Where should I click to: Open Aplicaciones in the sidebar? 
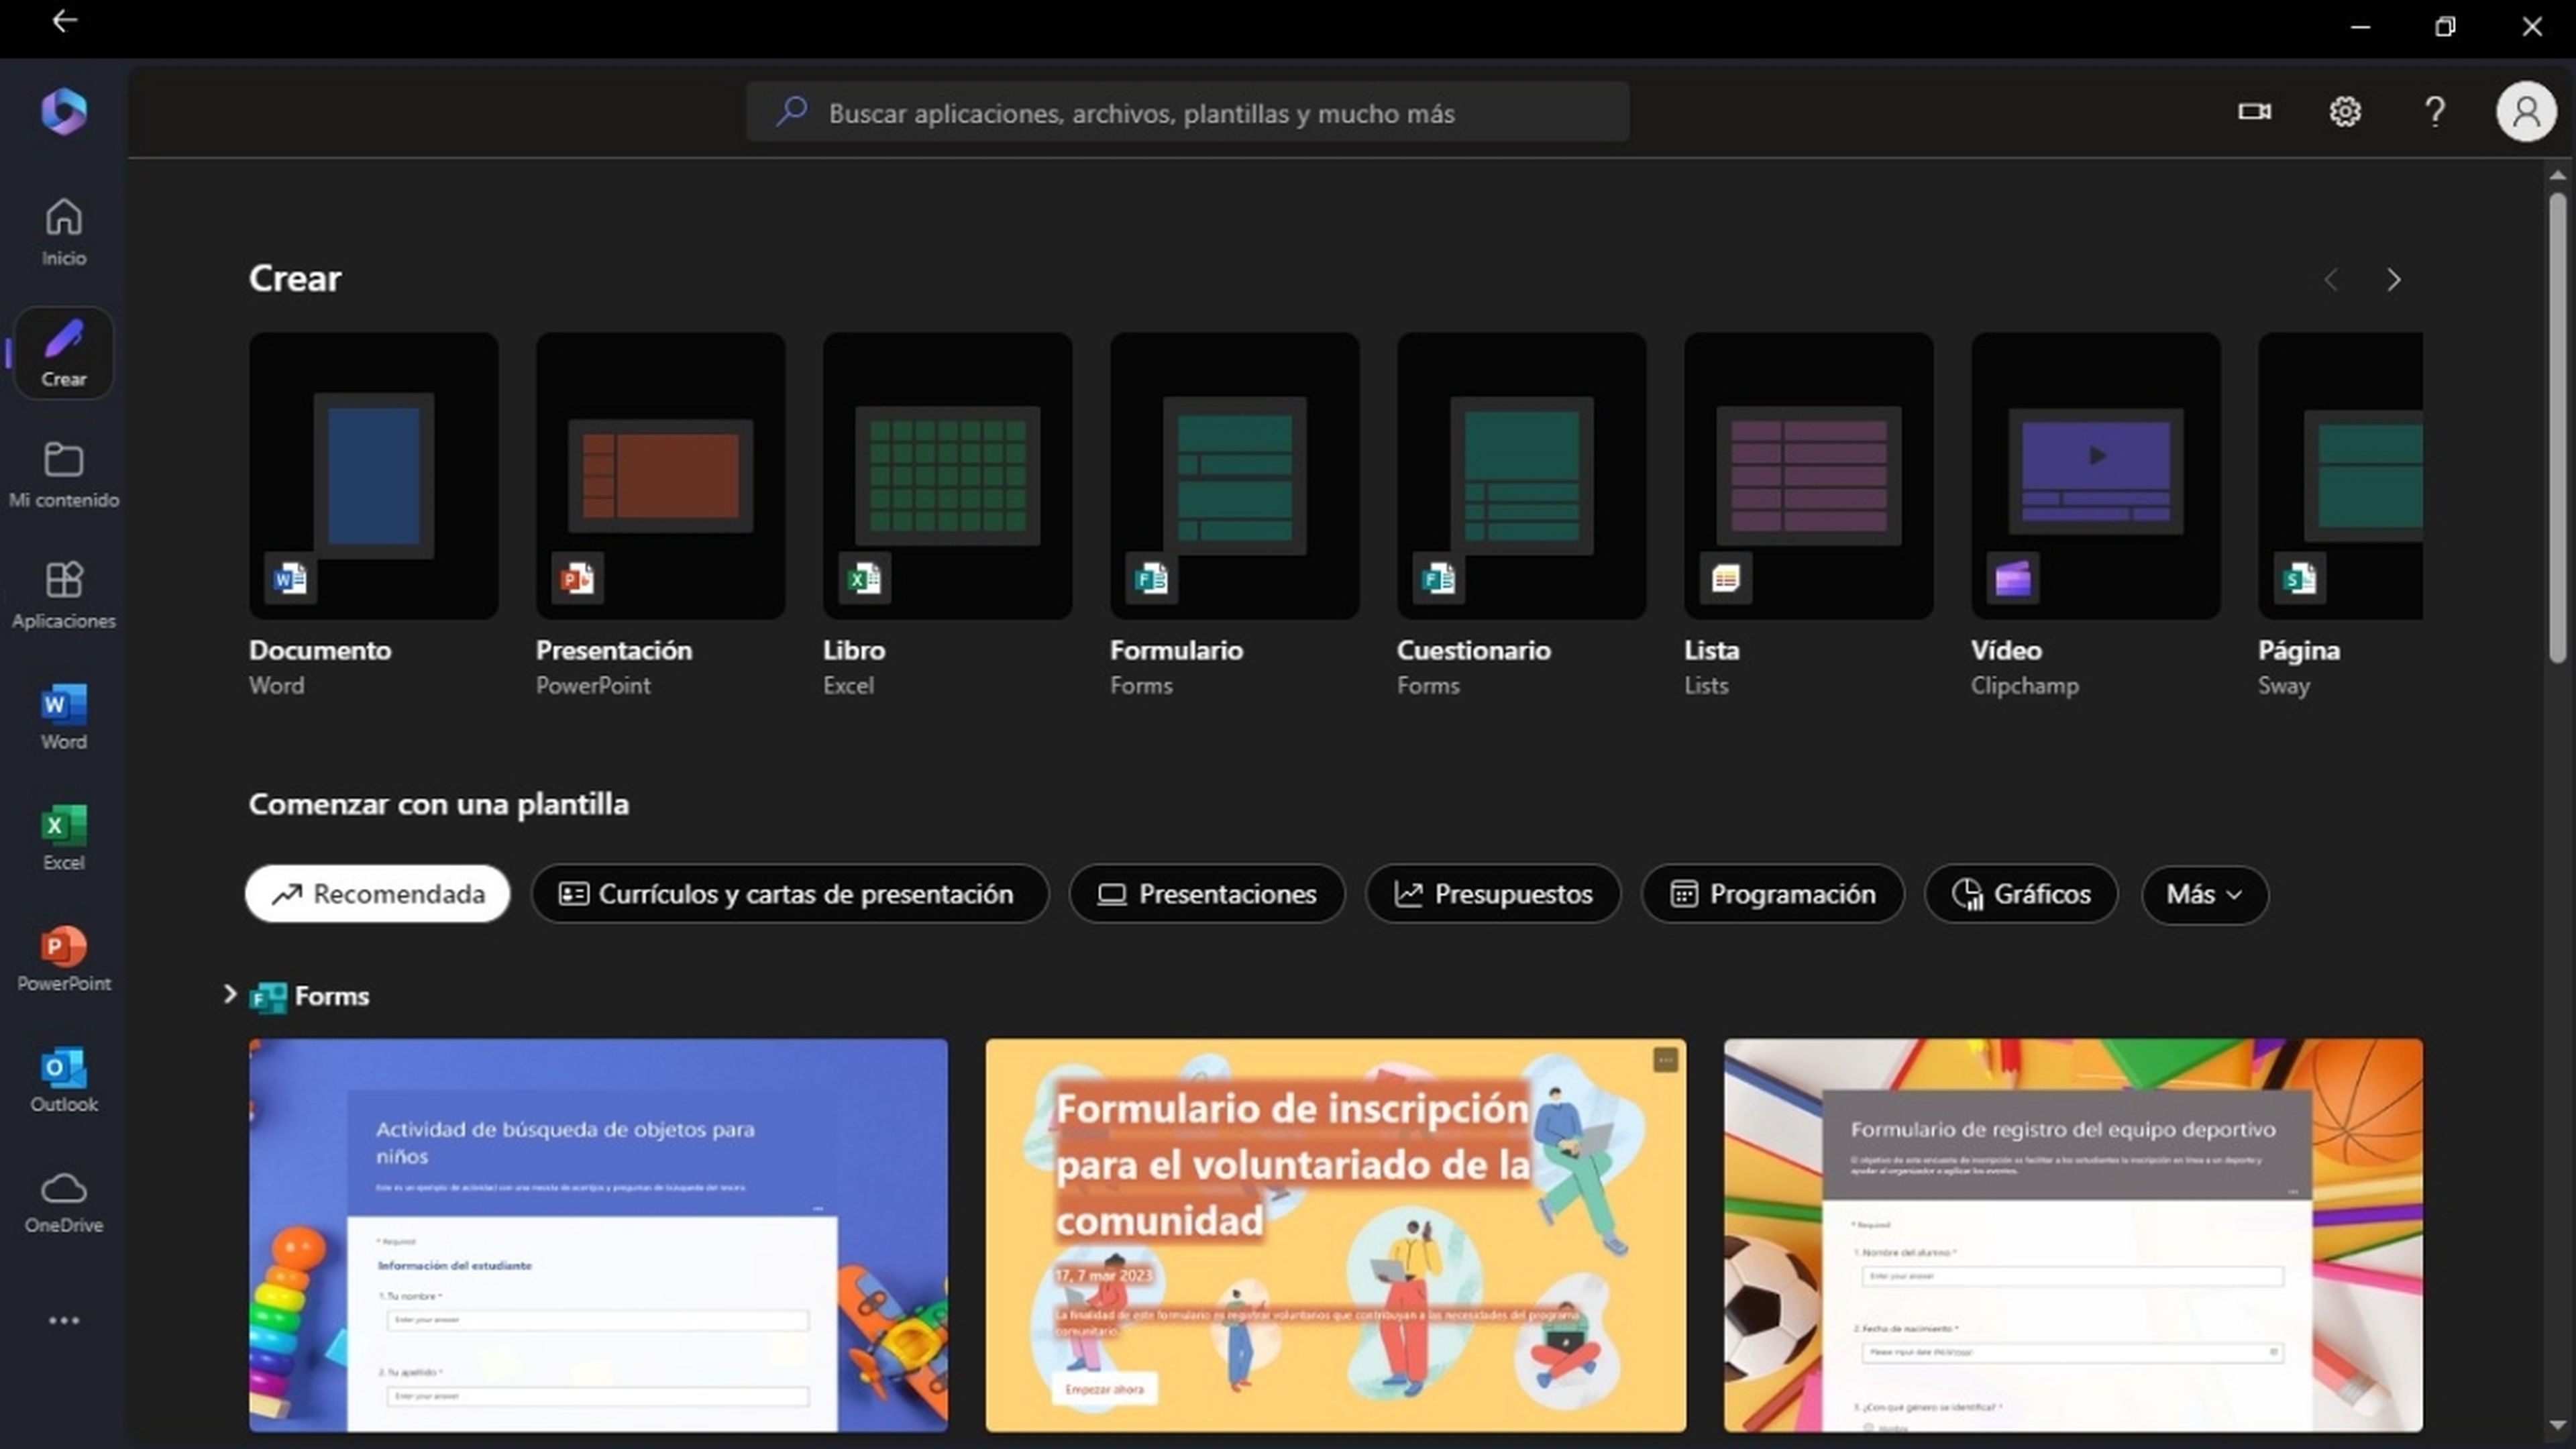[x=64, y=595]
